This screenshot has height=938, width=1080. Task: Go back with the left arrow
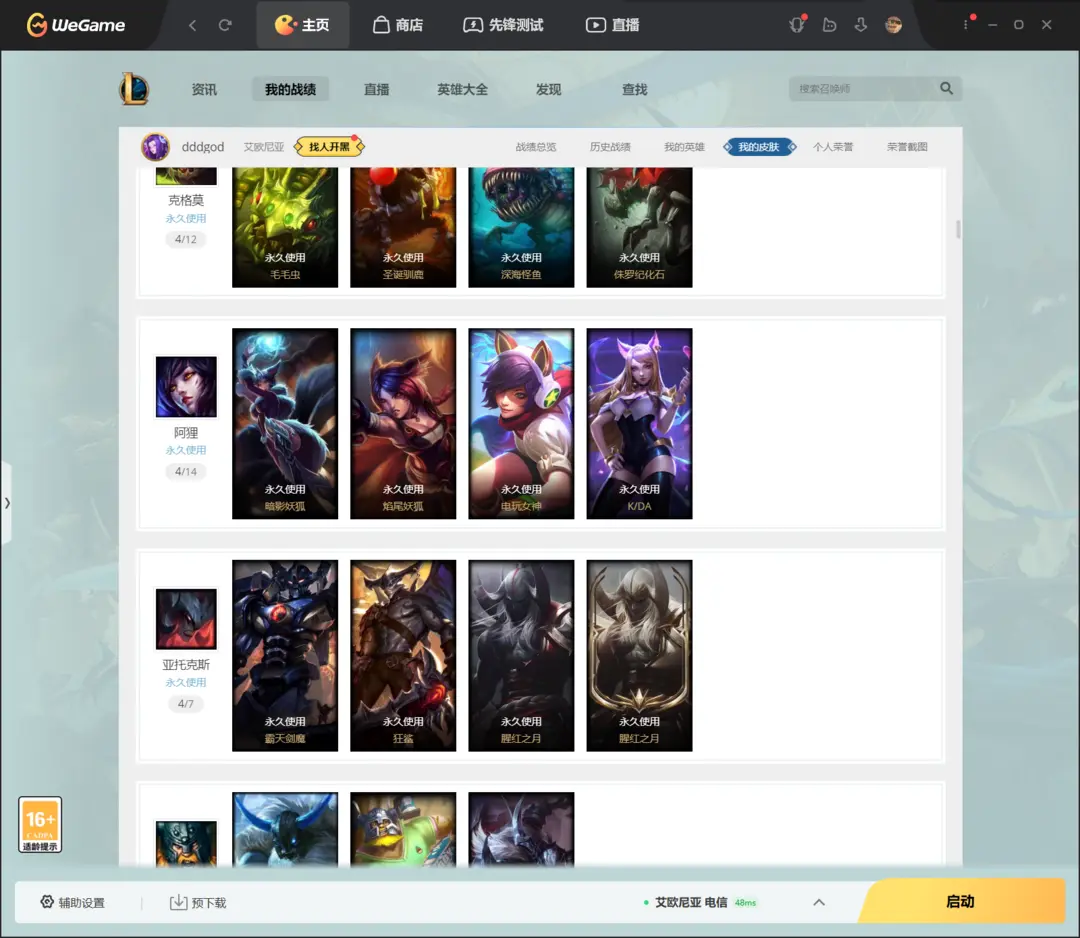coord(192,25)
